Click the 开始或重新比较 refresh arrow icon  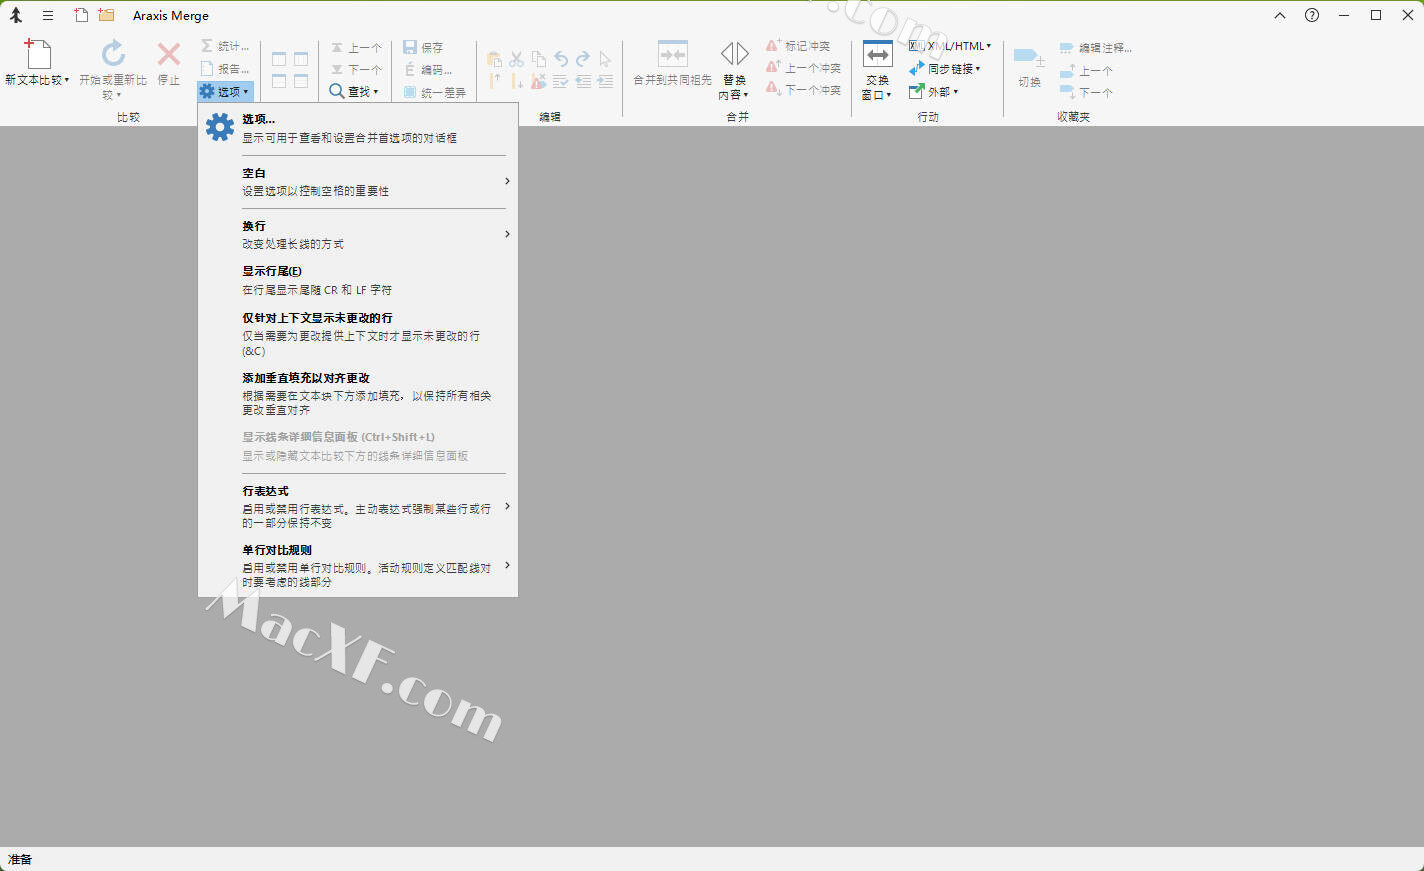[113, 53]
